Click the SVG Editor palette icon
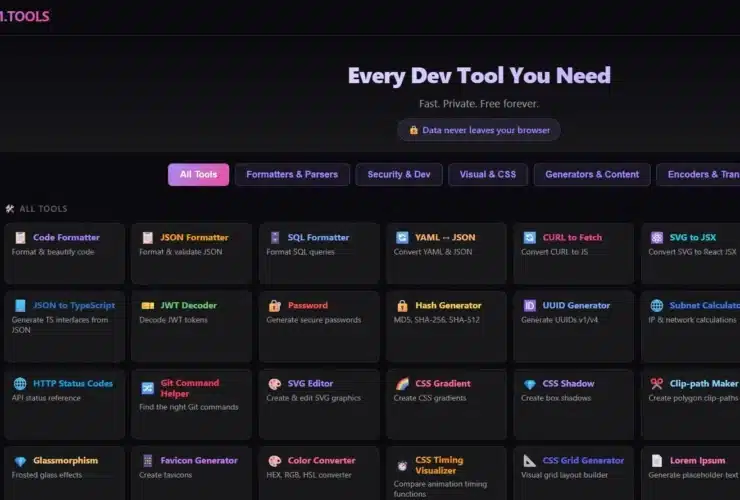 (x=275, y=383)
